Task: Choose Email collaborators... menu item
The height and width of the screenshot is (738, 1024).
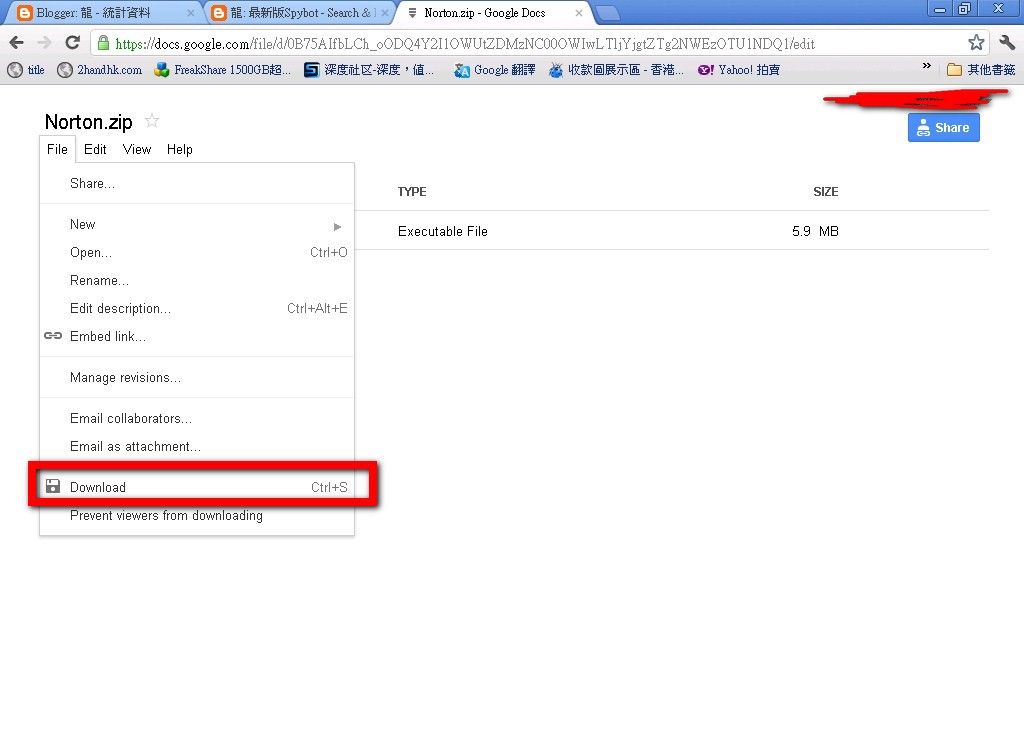Action: [197, 419]
